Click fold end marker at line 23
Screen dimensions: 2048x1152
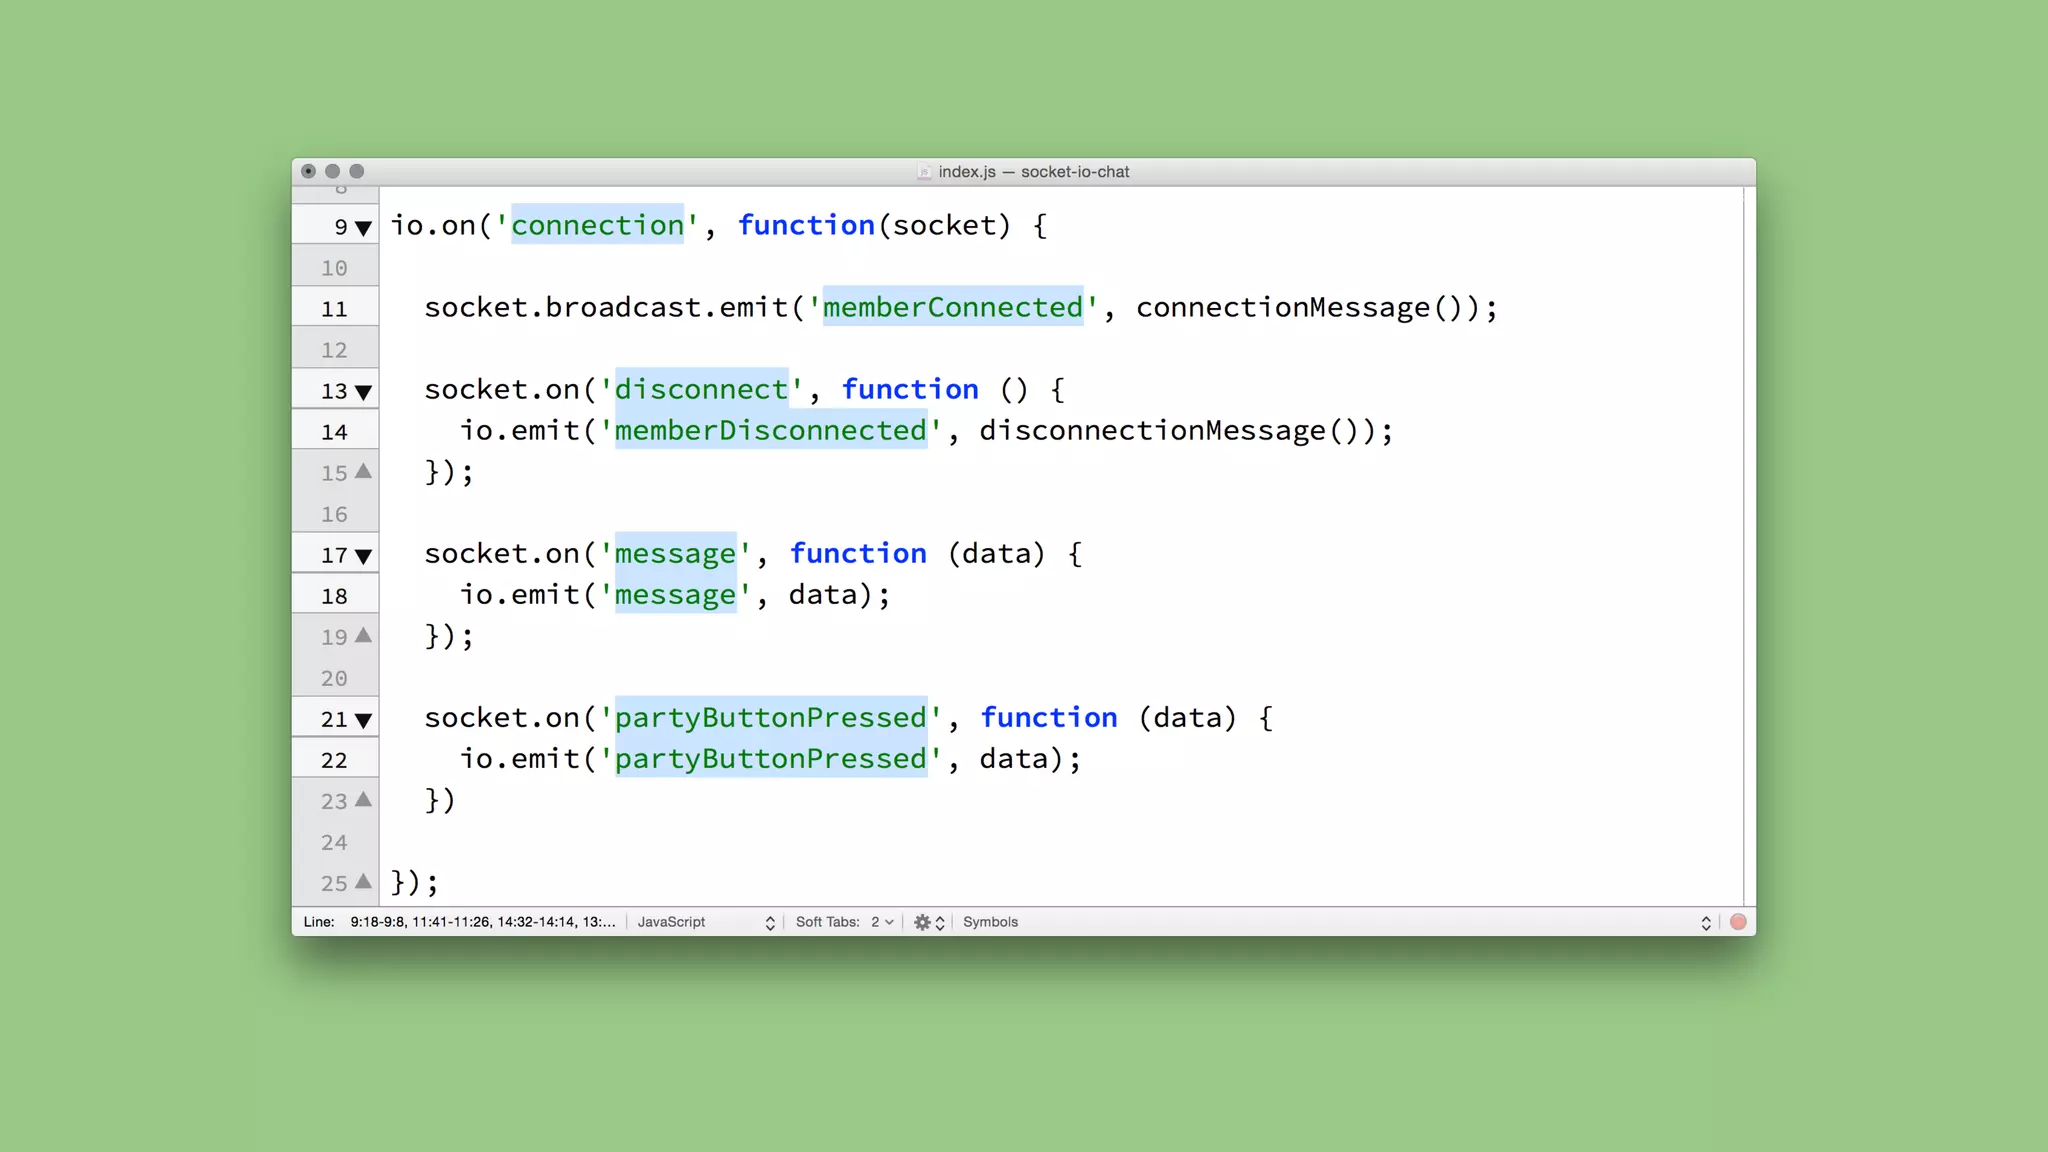[x=363, y=799]
